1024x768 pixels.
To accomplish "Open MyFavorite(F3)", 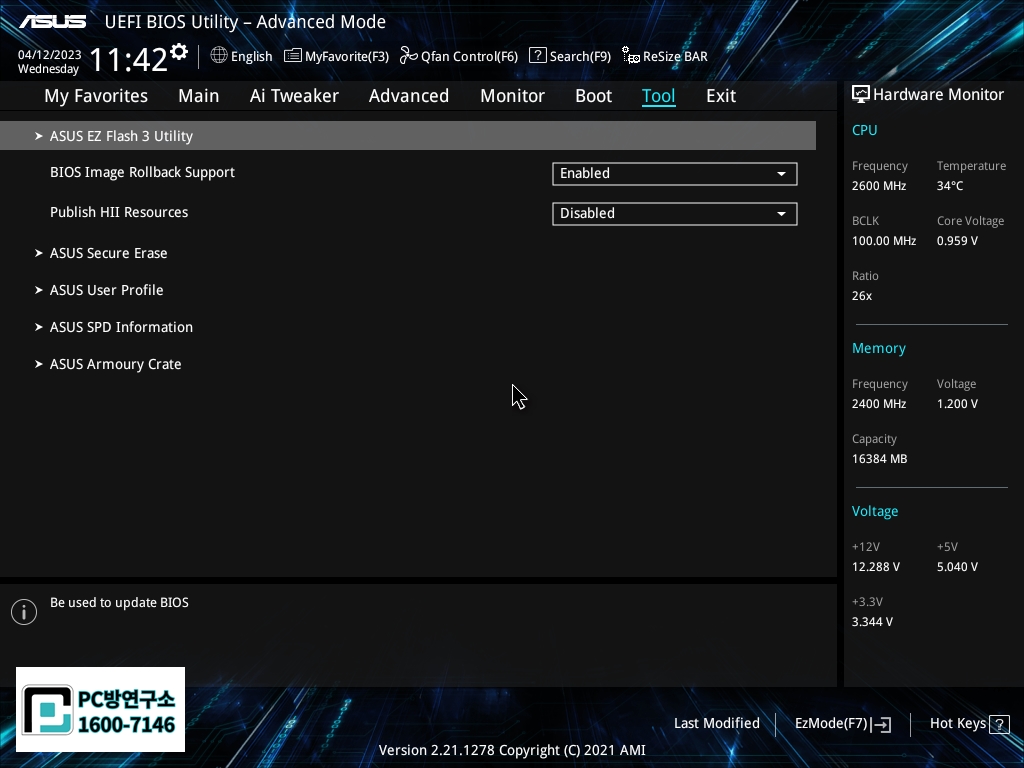I will [336, 56].
